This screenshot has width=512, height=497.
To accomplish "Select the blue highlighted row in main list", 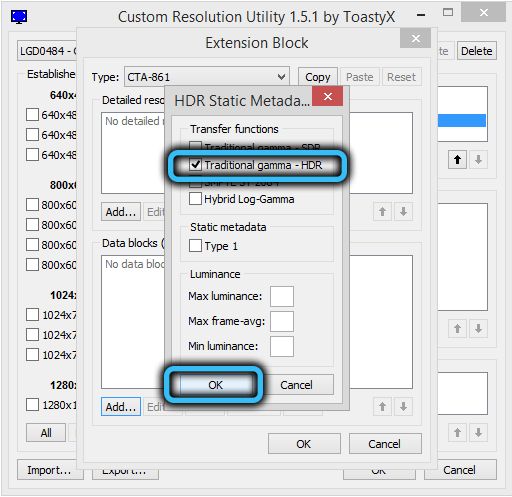I will click(x=462, y=120).
